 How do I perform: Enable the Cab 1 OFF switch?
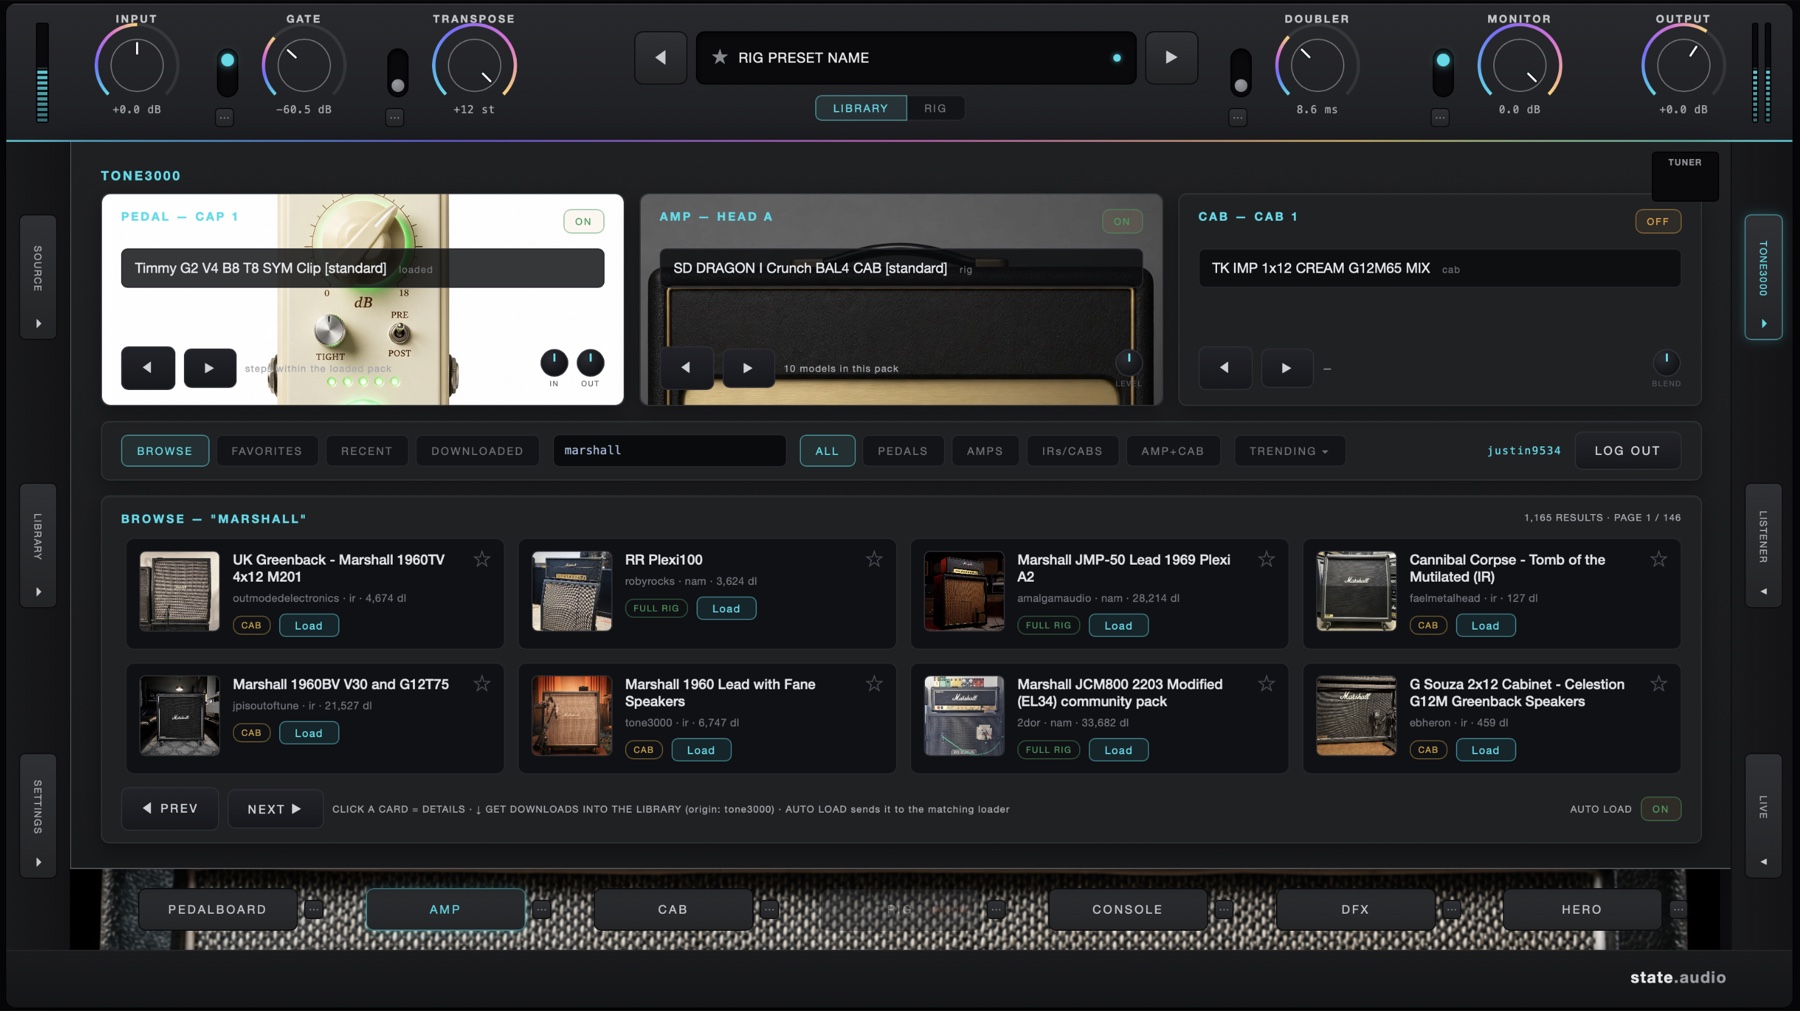[x=1658, y=221]
